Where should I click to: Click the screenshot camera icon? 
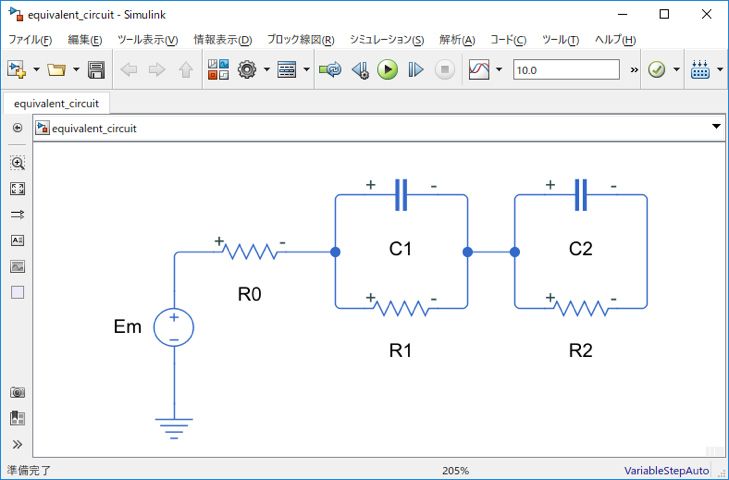[17, 393]
